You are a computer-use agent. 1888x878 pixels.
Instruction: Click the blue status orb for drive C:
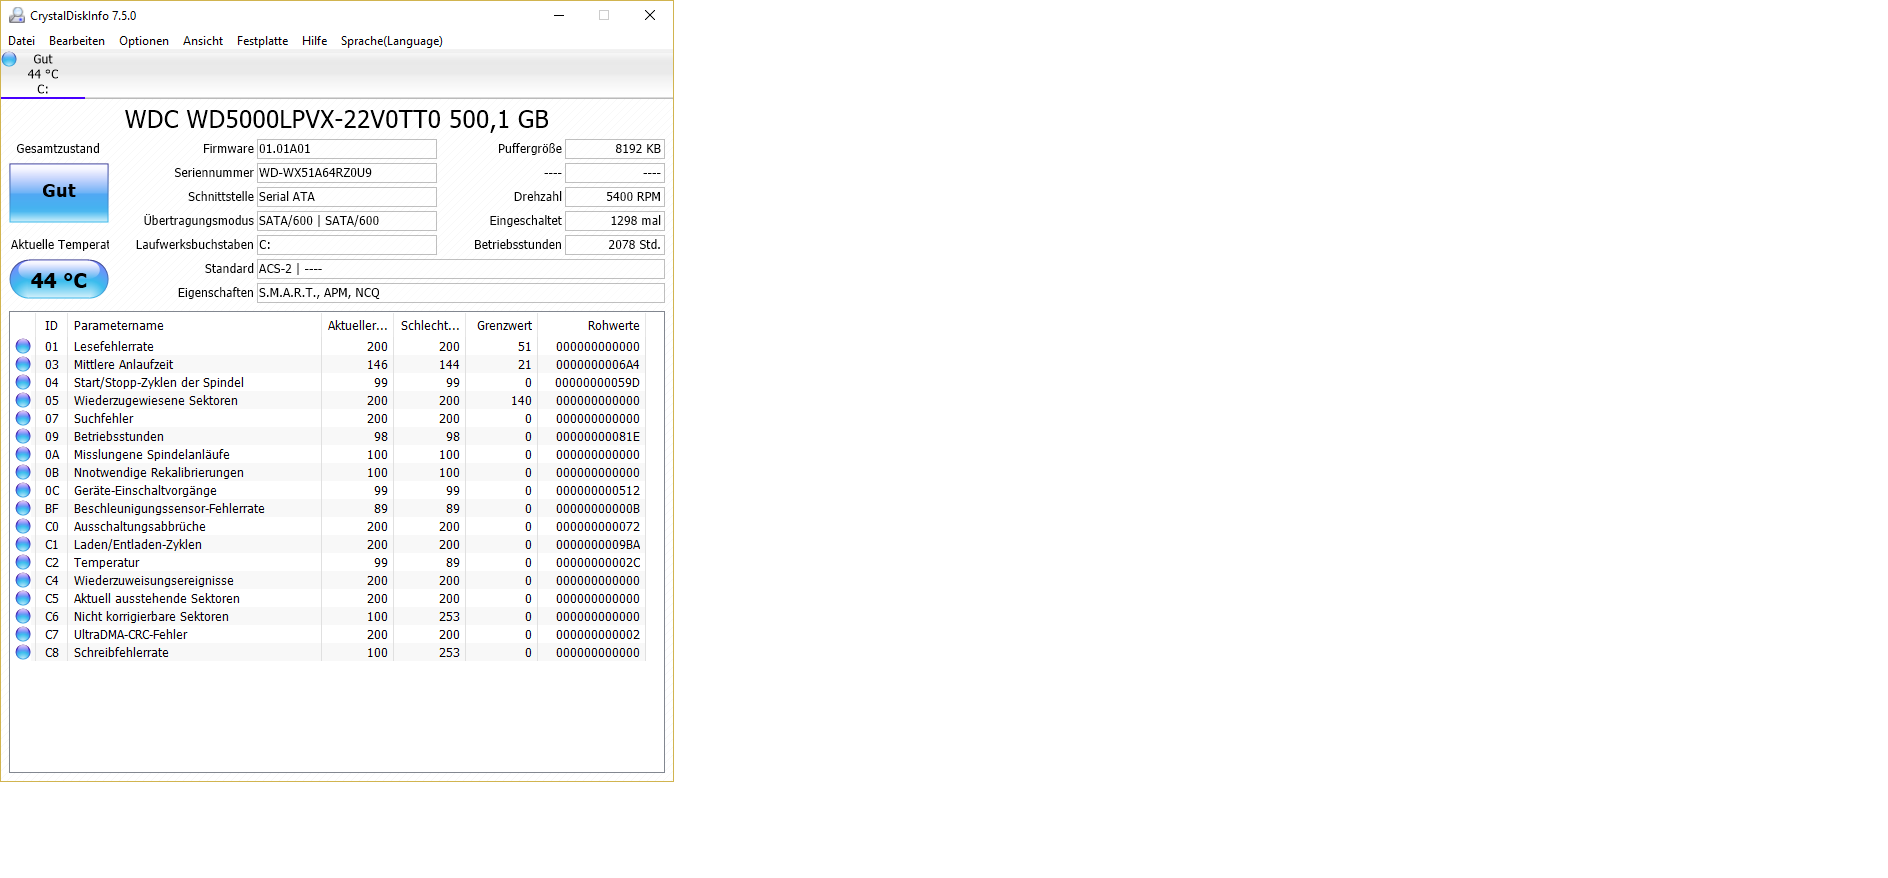point(9,59)
